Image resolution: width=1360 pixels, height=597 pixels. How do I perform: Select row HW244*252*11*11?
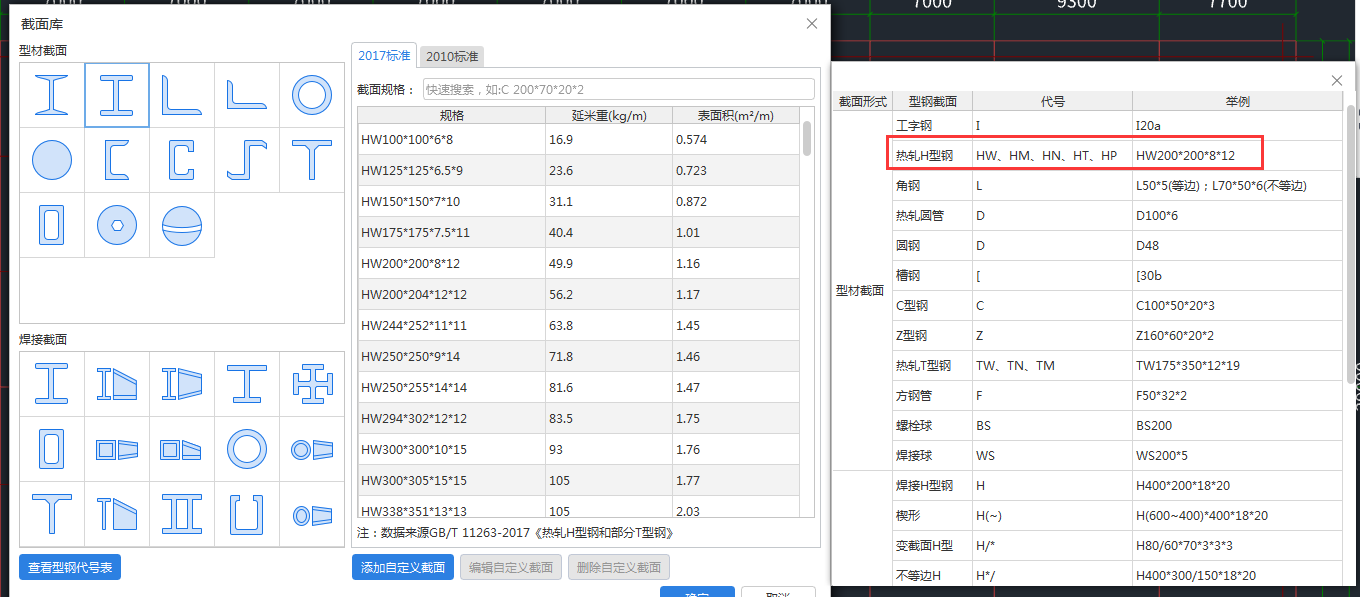coord(579,325)
